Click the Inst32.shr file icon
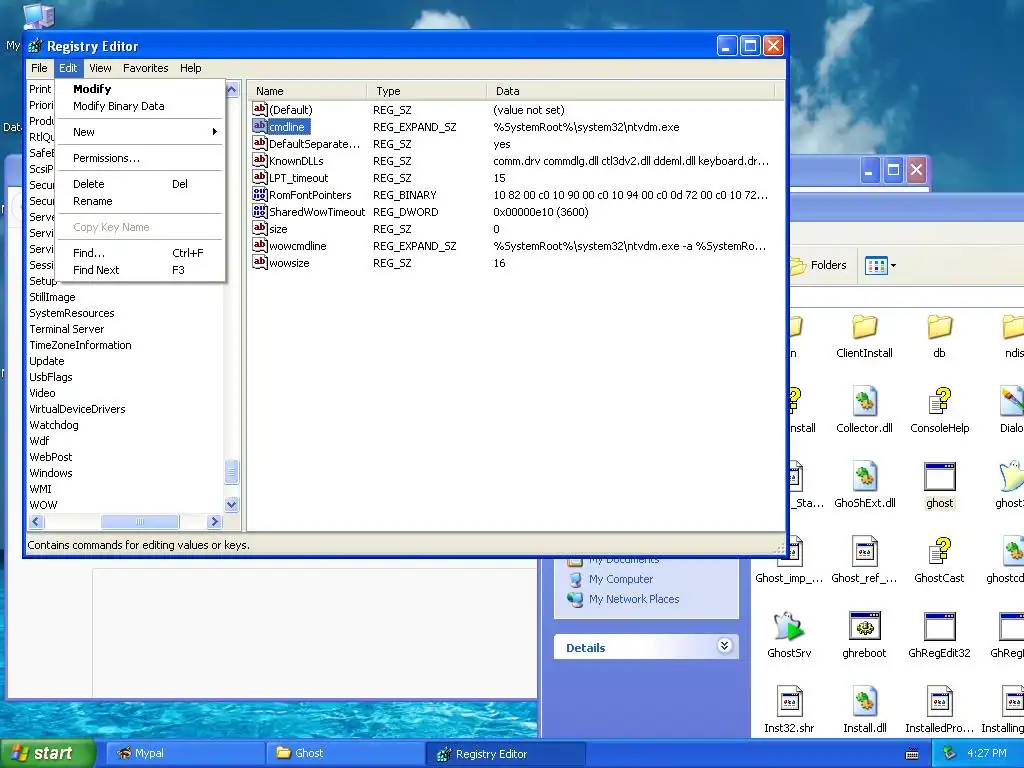Viewport: 1024px width, 768px height. pyautogui.click(x=789, y=701)
